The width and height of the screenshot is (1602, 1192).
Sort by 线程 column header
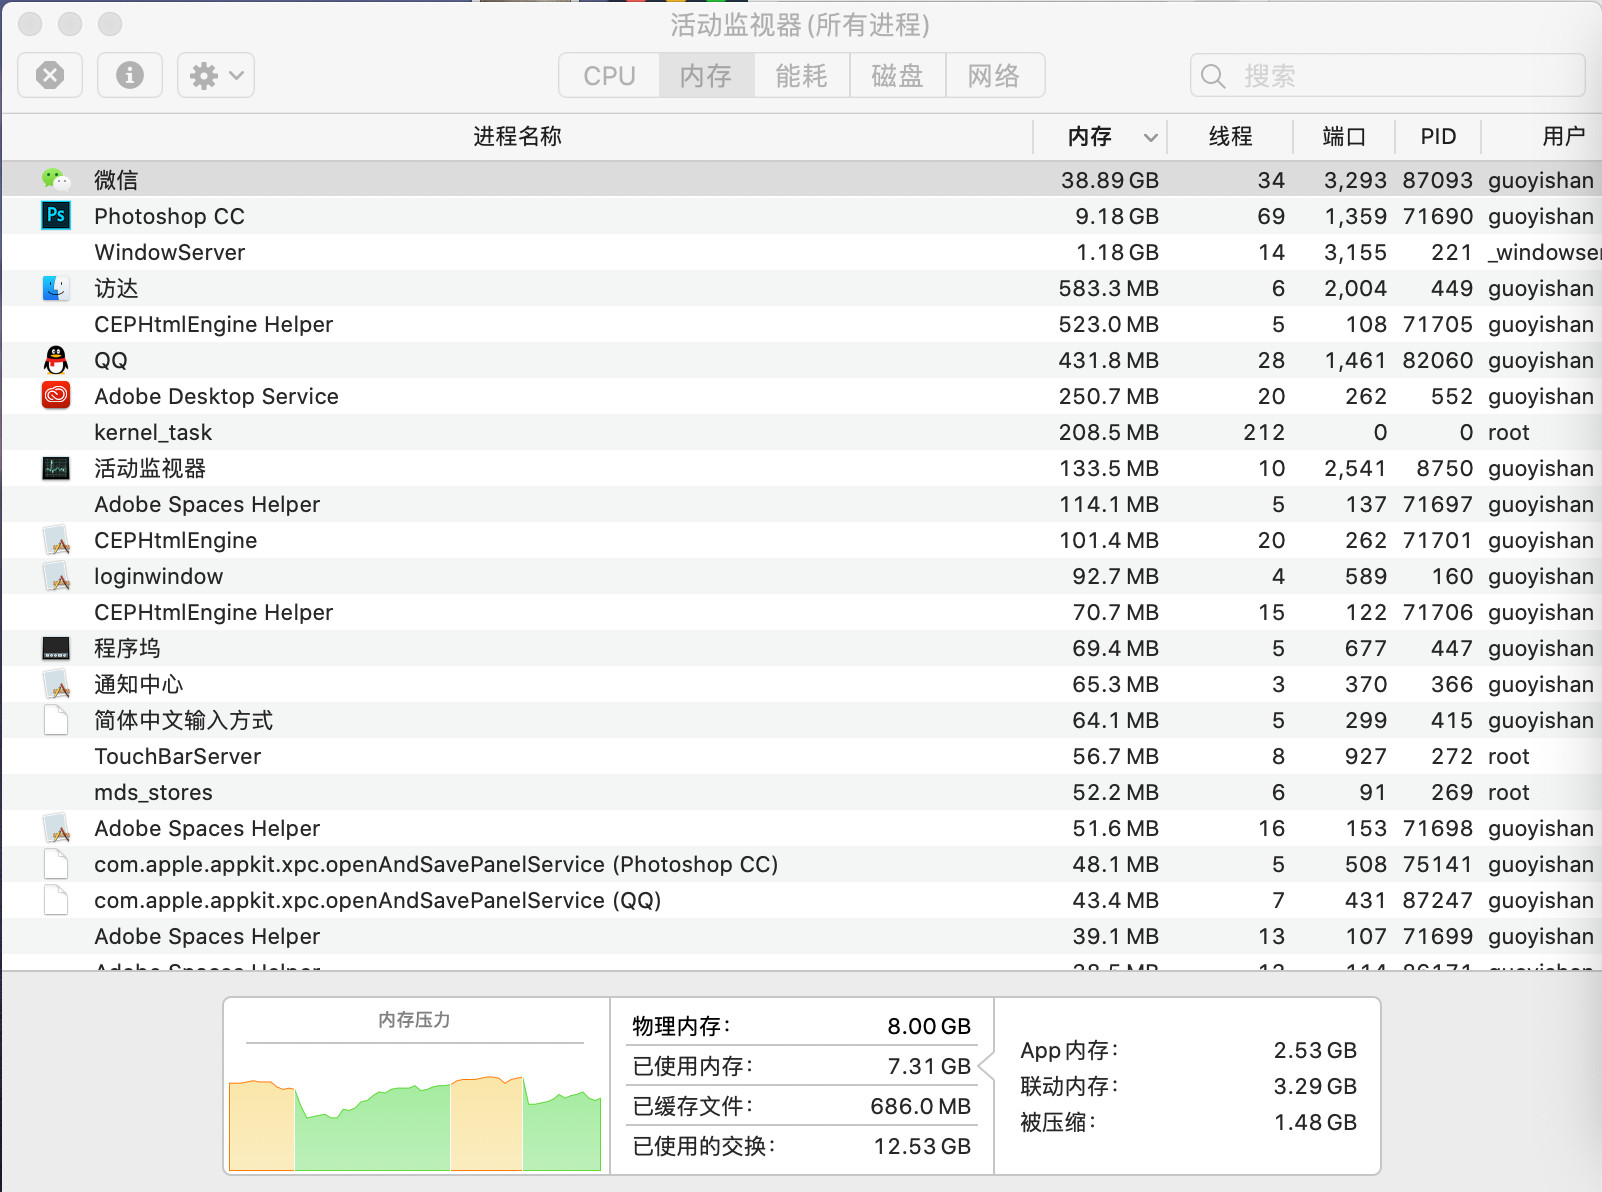click(1230, 136)
